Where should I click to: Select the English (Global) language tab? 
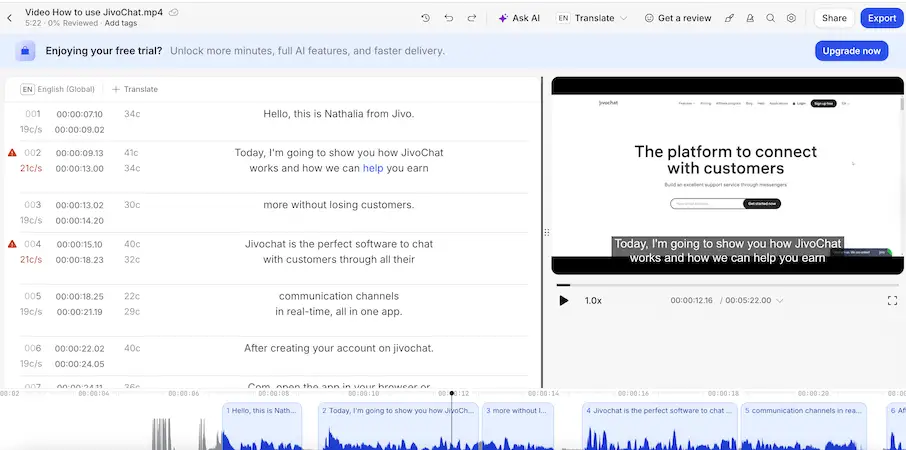click(x=57, y=89)
